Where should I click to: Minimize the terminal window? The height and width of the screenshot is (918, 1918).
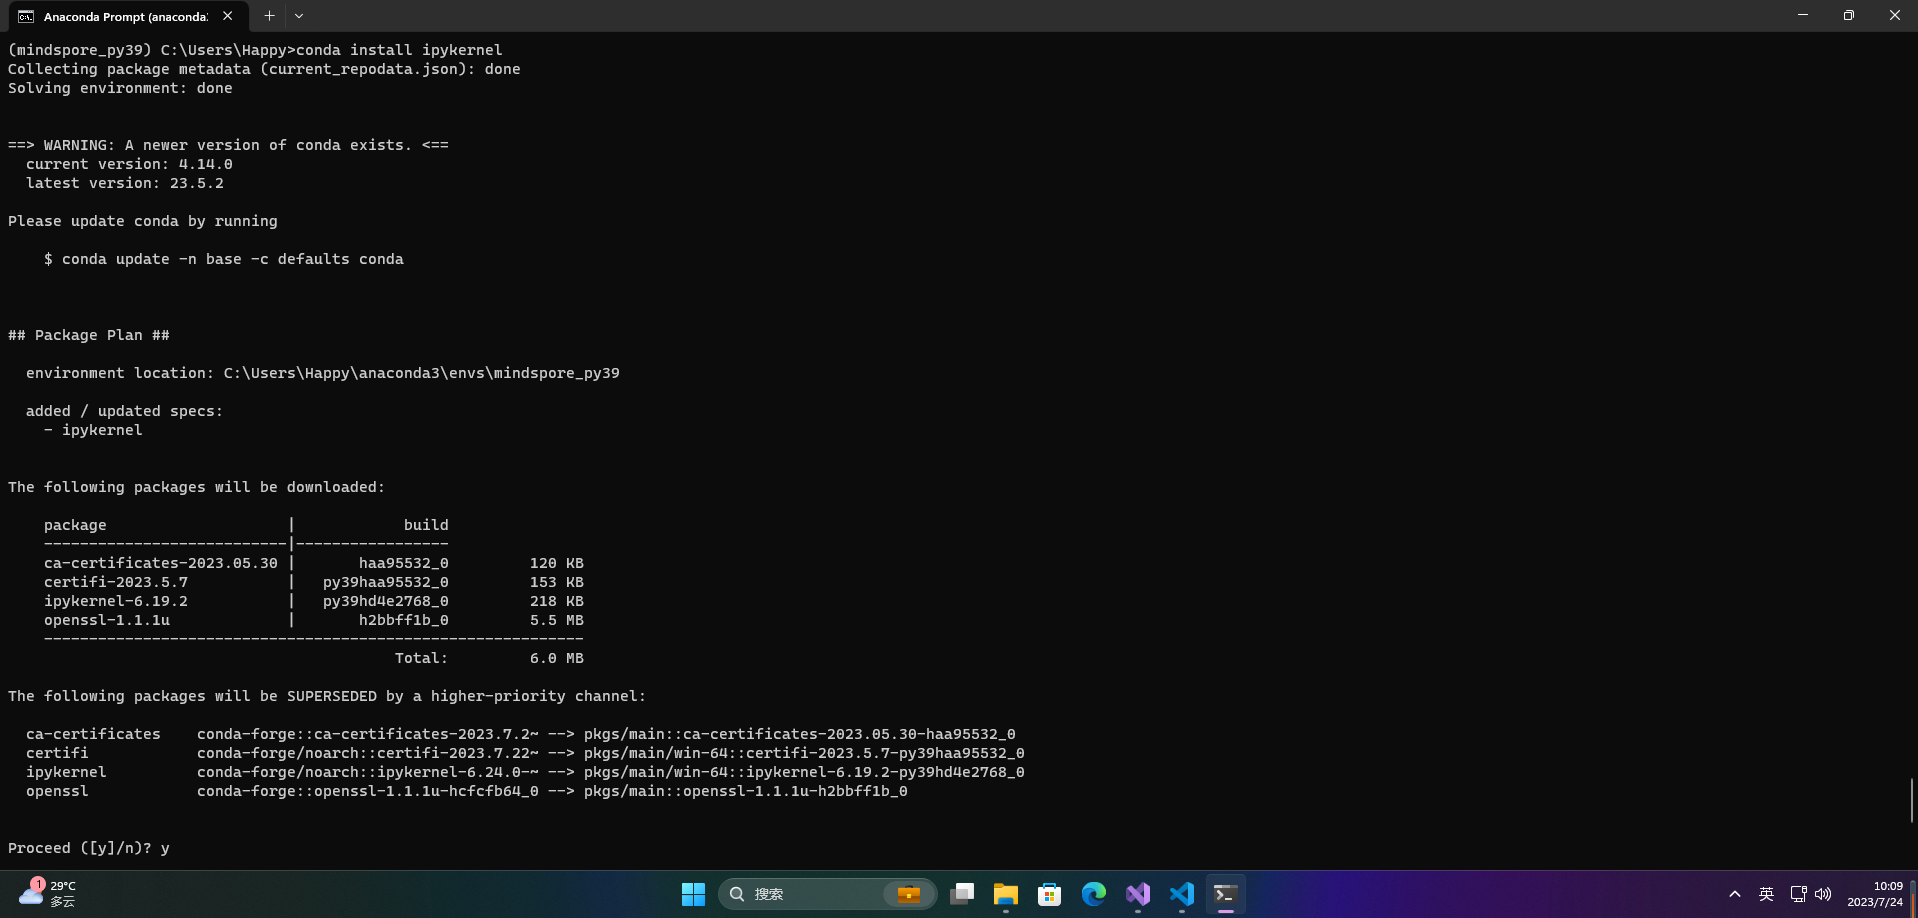click(x=1803, y=15)
